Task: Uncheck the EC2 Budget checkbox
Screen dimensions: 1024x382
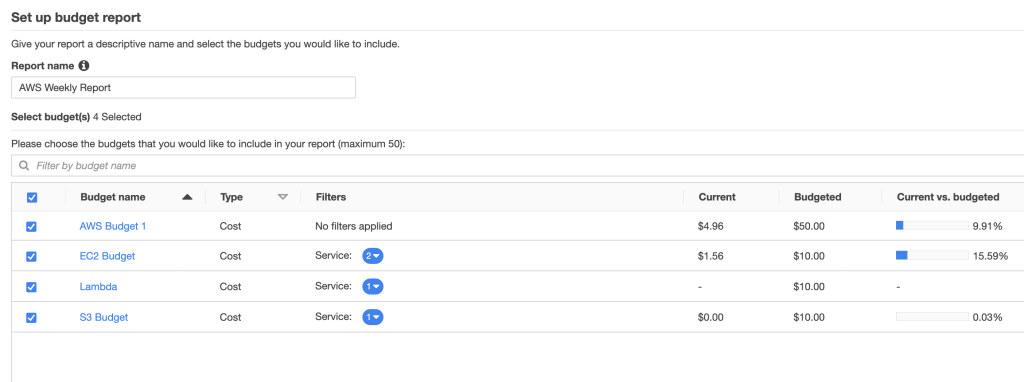Action: [x=31, y=257]
